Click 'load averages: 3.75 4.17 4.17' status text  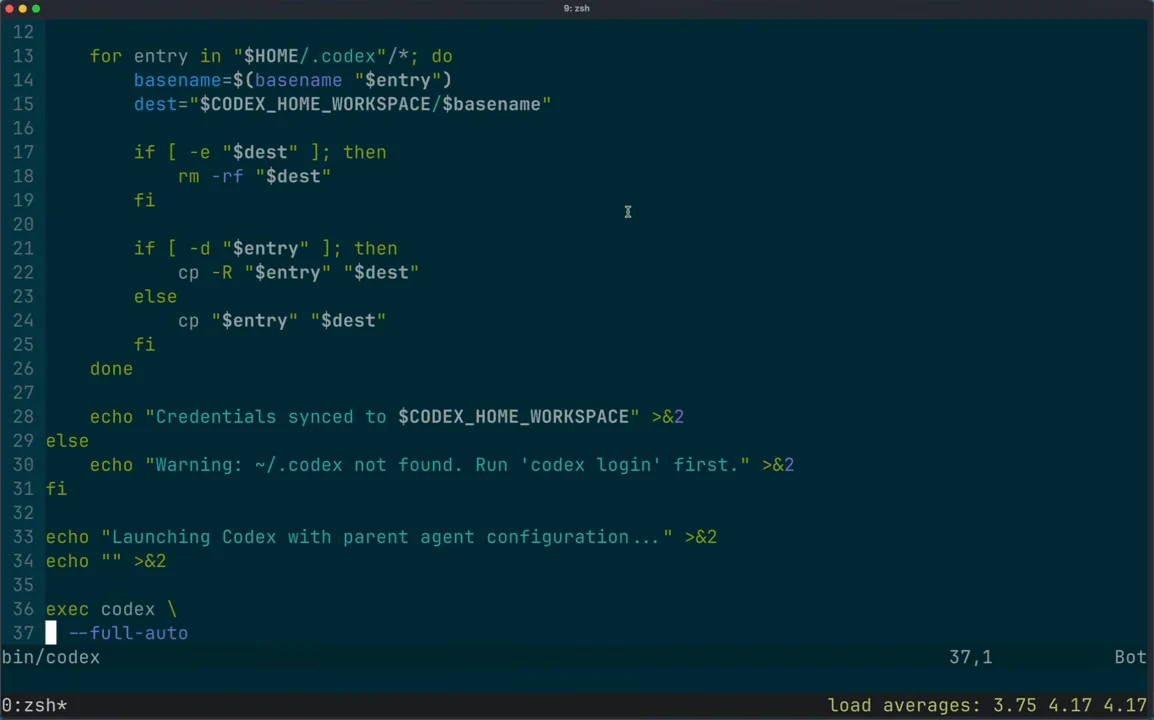tap(987, 705)
